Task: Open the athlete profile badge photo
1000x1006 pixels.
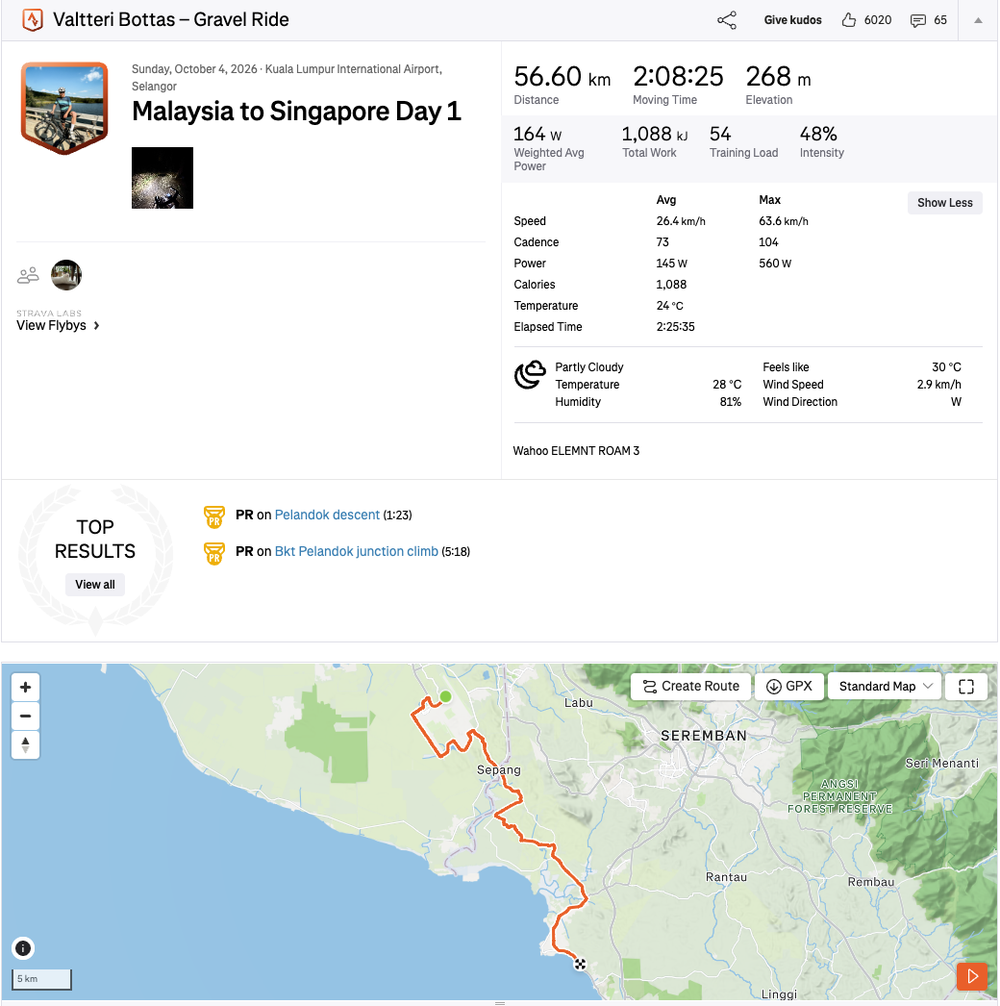Action: click(64, 108)
